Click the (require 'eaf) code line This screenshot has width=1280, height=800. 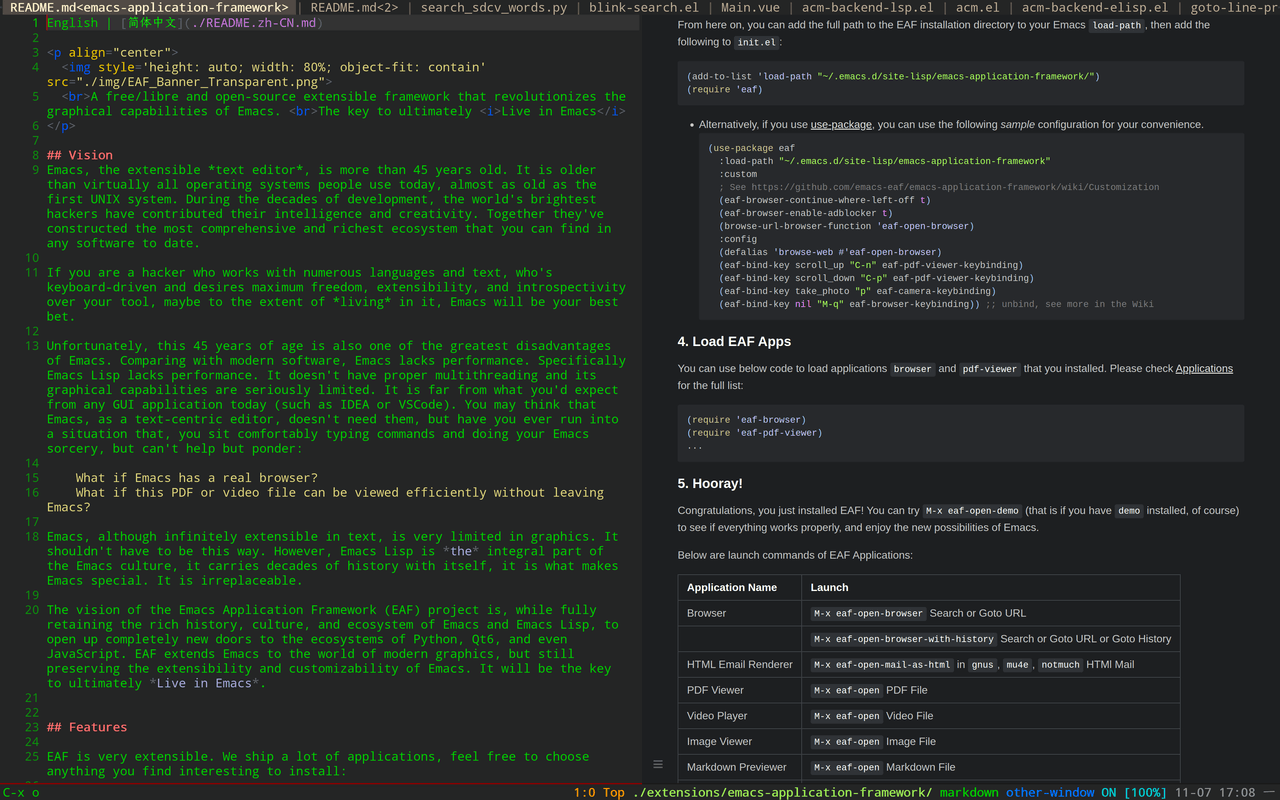point(725,89)
